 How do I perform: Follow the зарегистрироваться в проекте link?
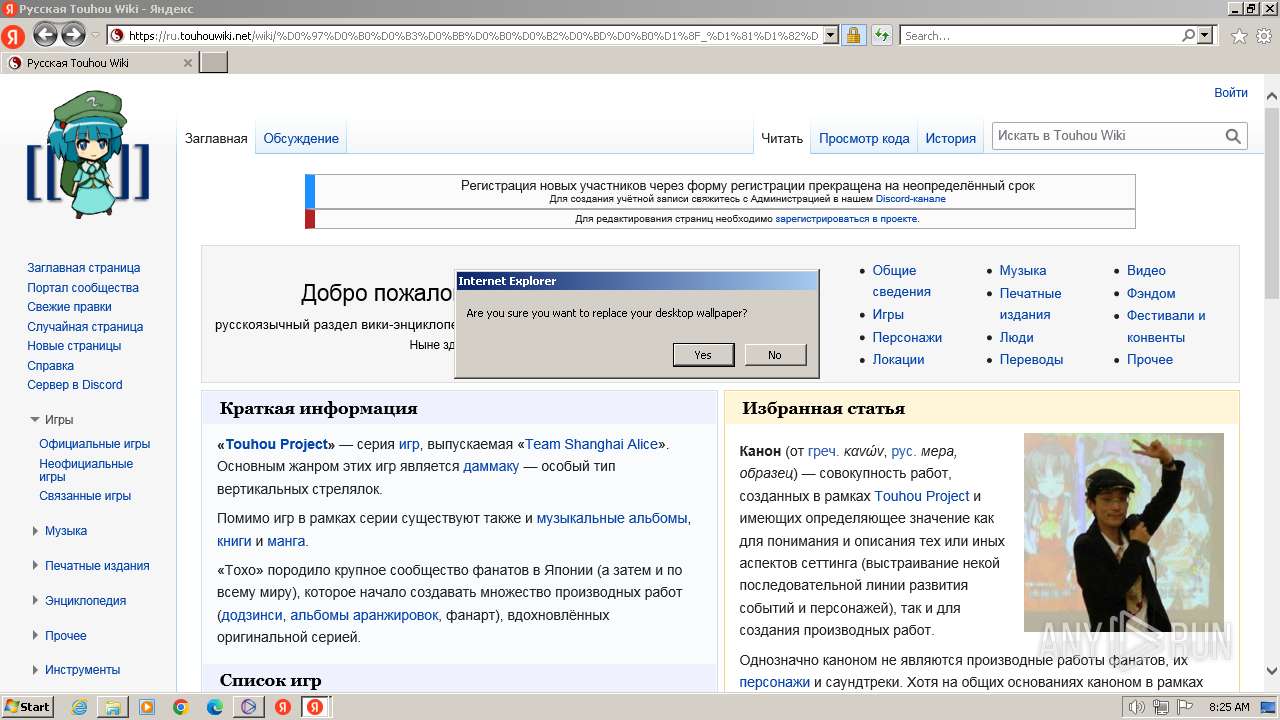[x=846, y=219]
